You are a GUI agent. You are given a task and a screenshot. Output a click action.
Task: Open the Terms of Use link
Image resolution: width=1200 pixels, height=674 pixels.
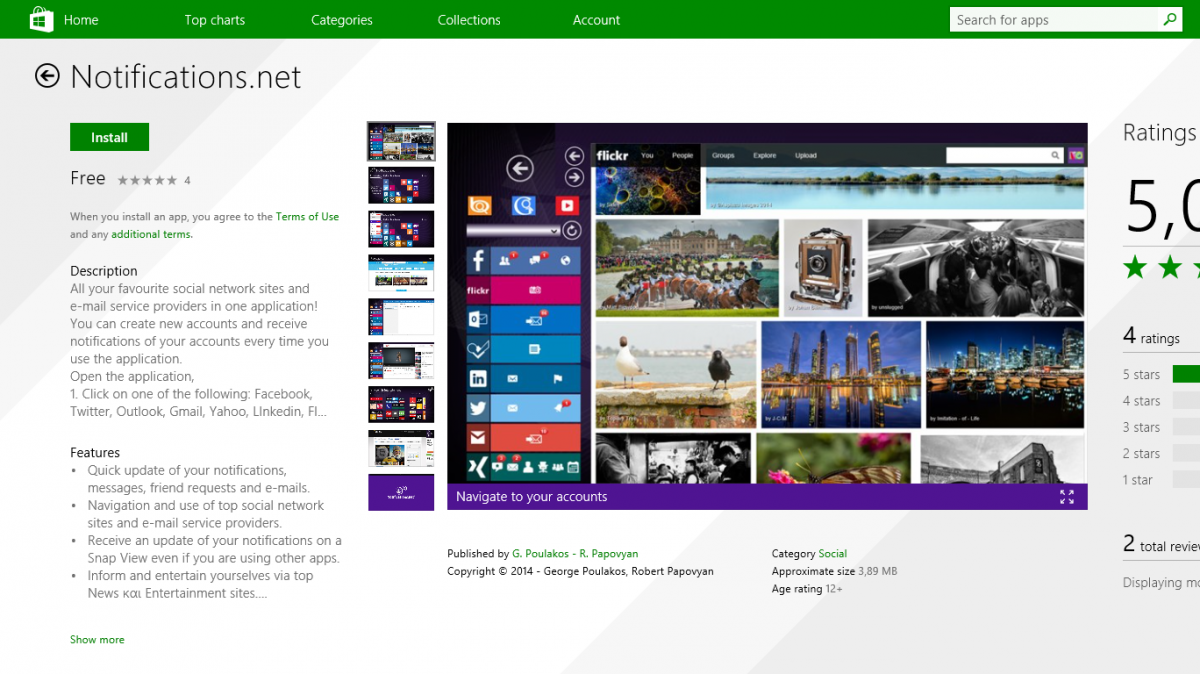tap(307, 216)
